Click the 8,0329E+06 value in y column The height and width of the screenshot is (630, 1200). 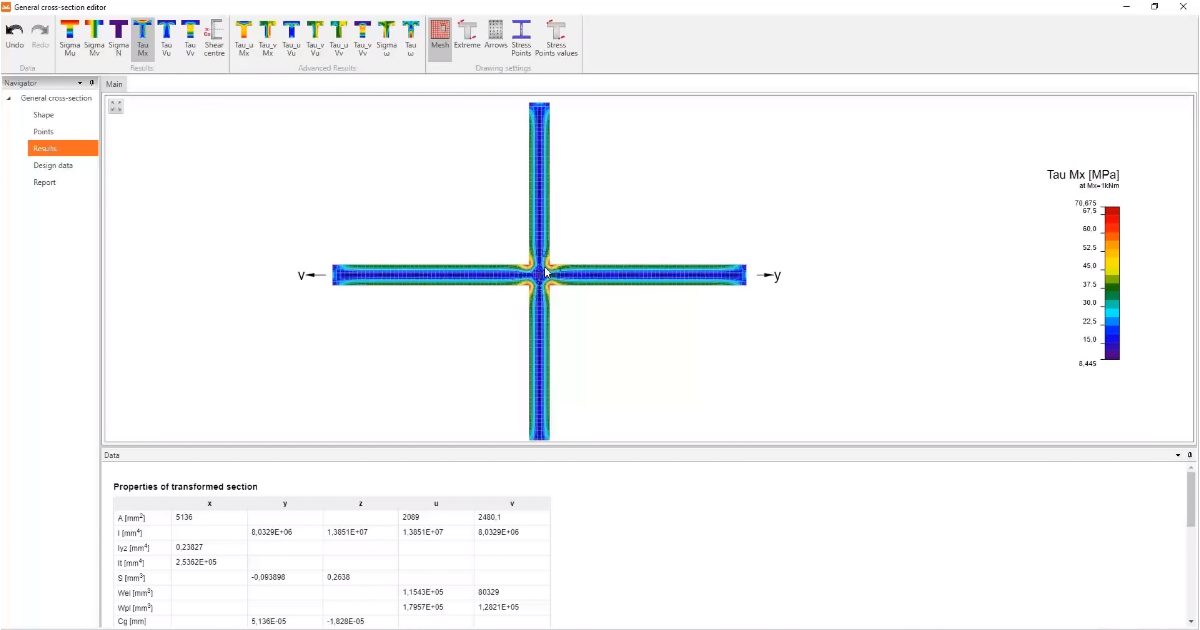(x=285, y=532)
